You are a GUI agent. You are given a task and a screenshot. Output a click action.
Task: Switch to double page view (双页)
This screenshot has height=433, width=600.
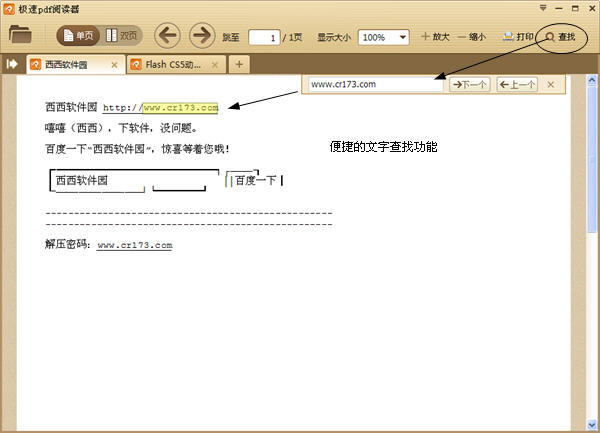click(x=122, y=36)
